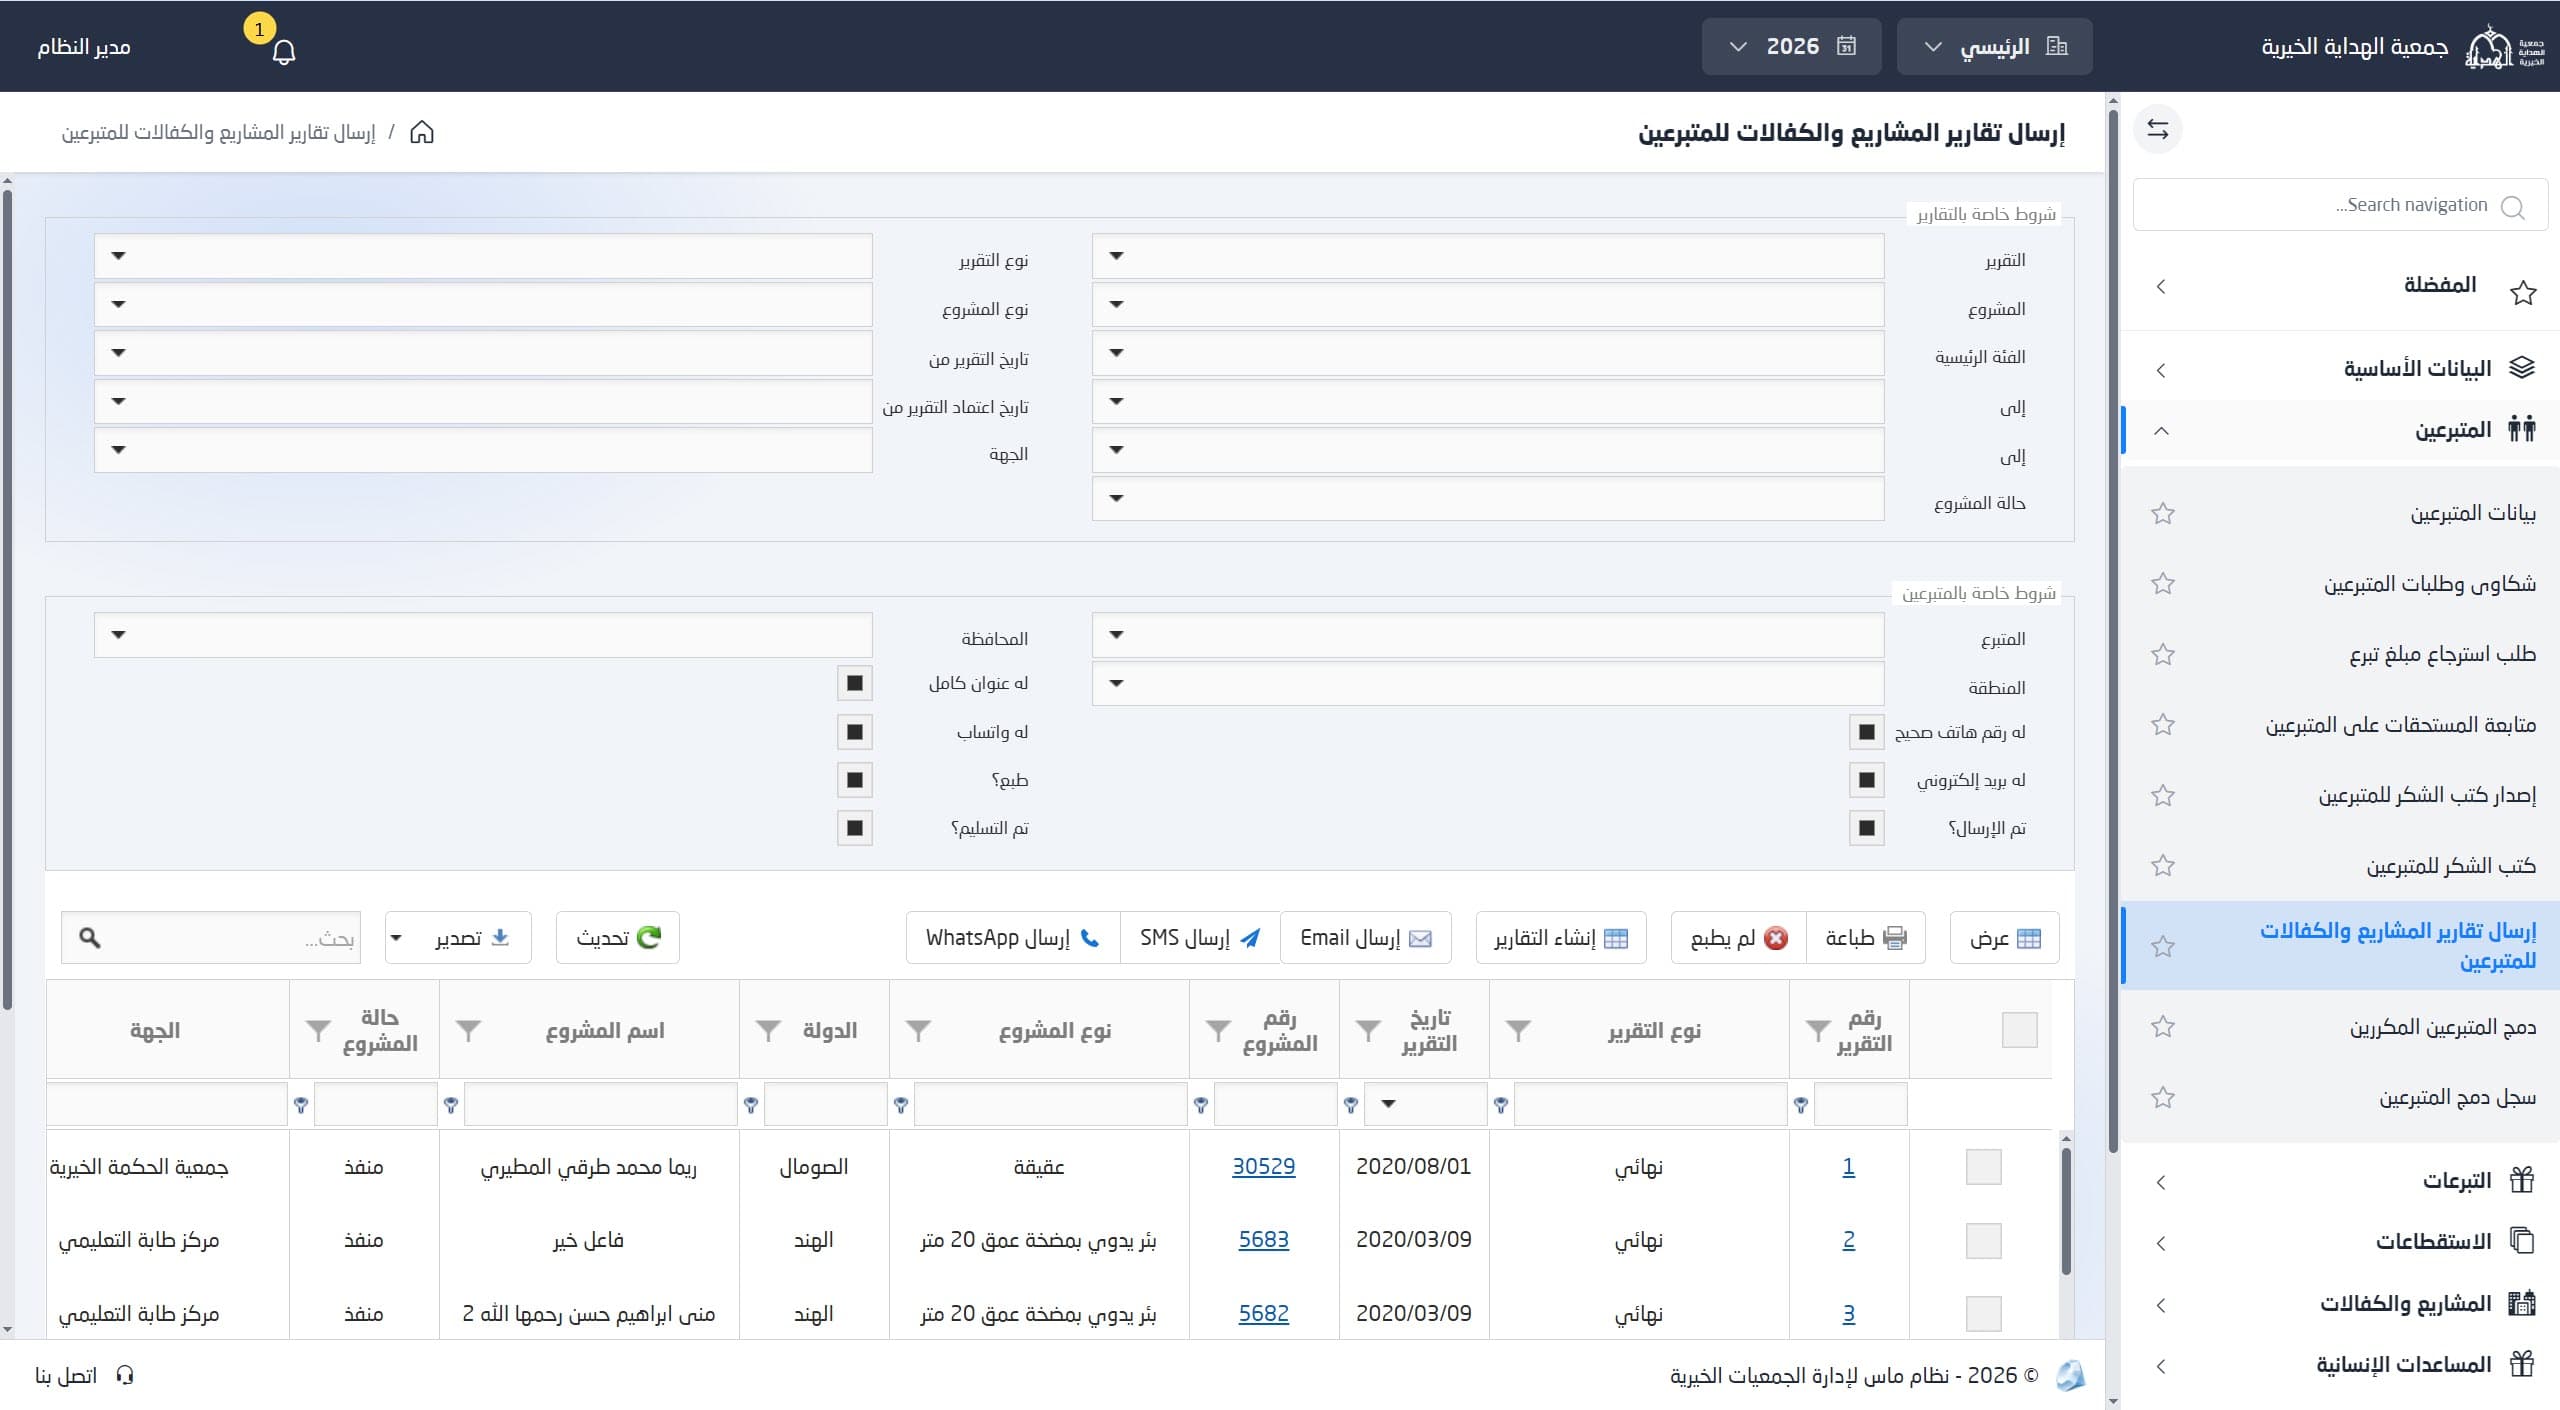
Task: Click إنشاء التقارير button
Action: pyautogui.click(x=1561, y=938)
